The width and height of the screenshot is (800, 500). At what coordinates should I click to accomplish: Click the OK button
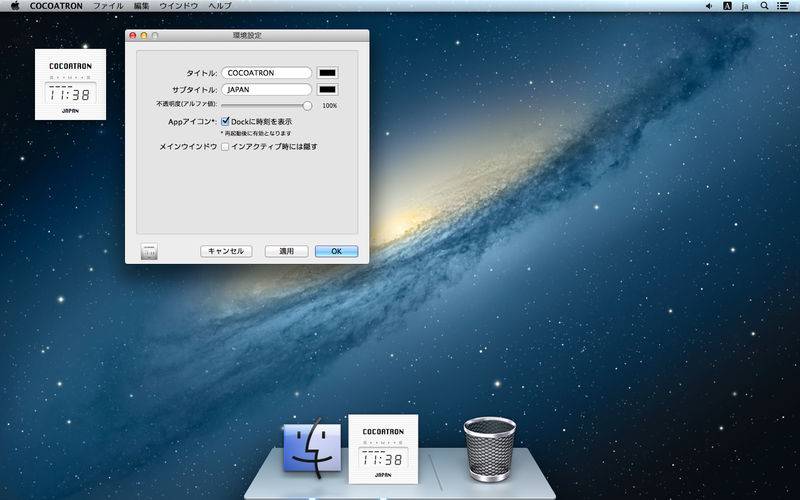coord(336,251)
